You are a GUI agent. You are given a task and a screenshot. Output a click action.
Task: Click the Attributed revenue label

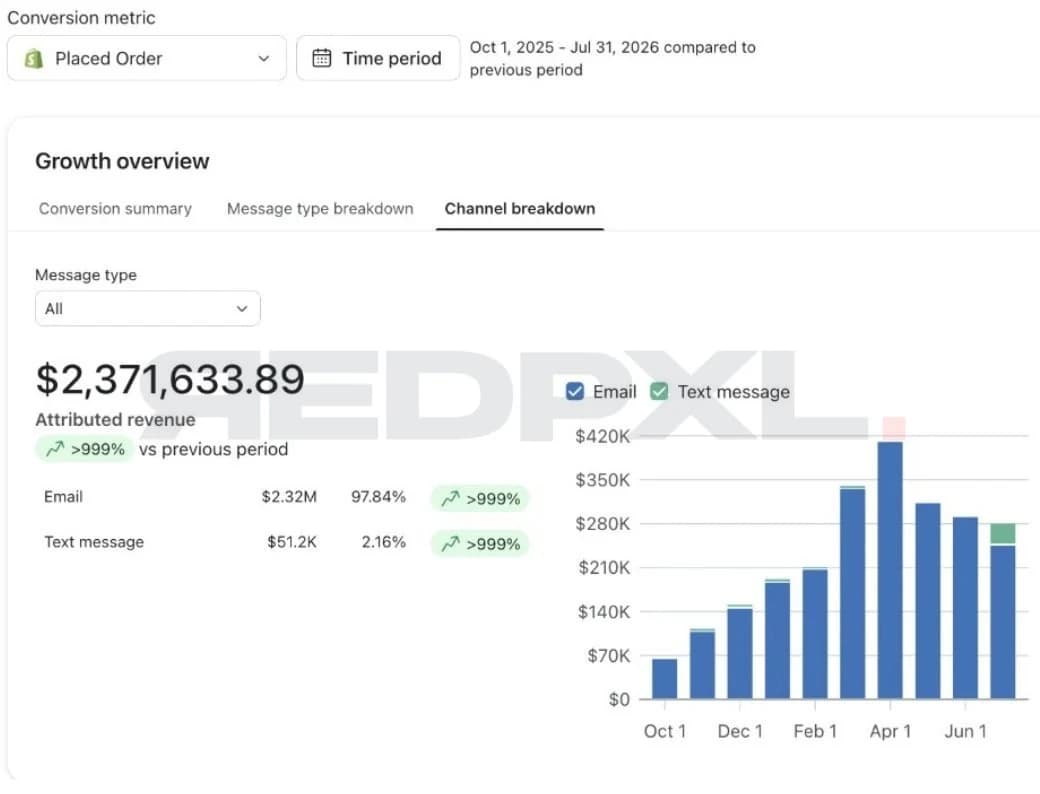(115, 420)
